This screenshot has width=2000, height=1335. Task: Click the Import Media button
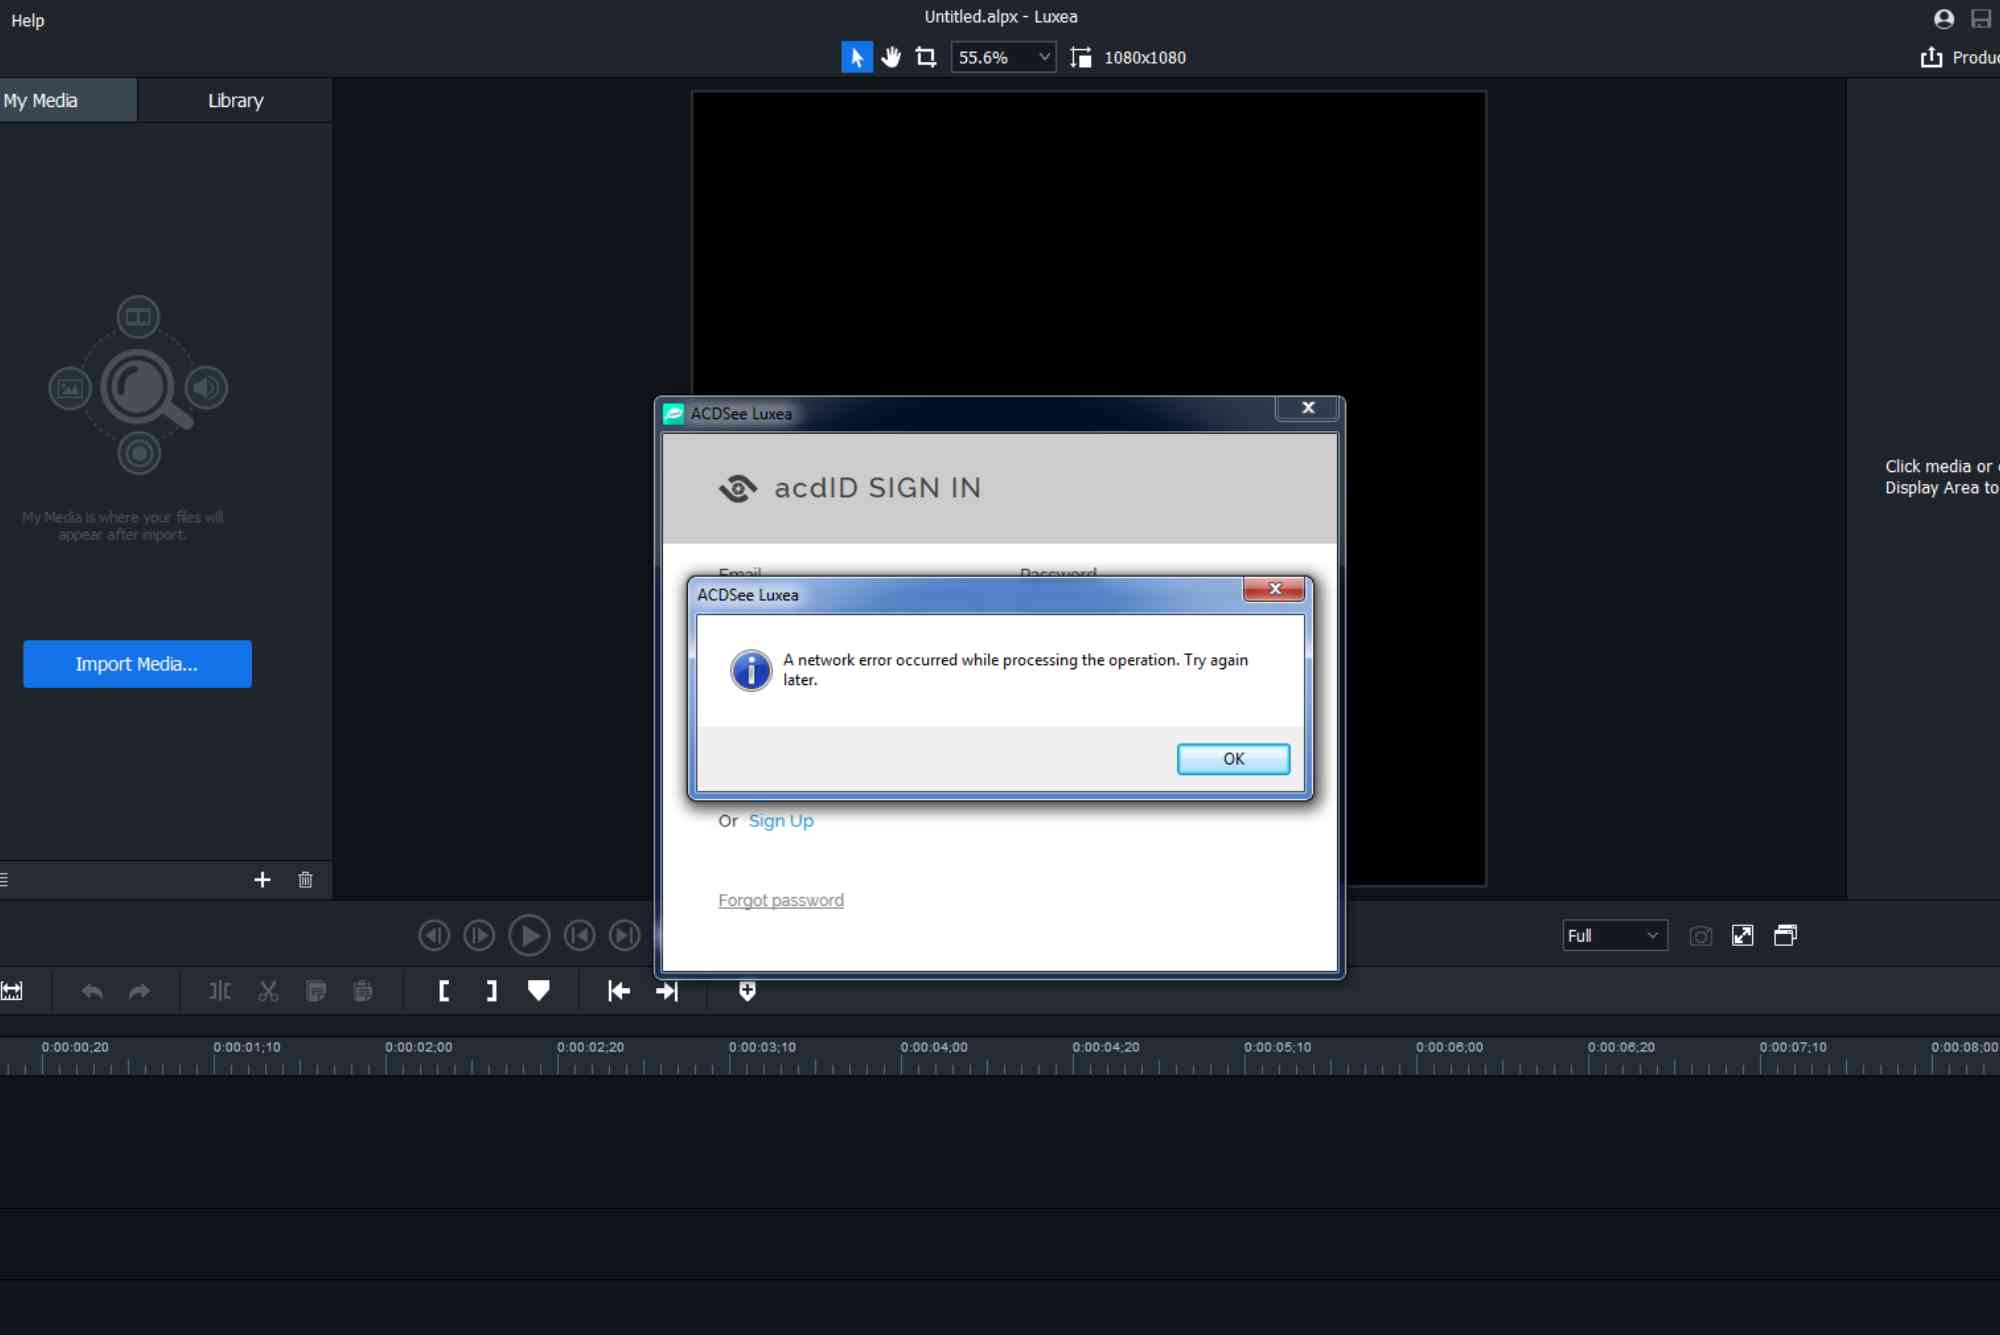(137, 663)
